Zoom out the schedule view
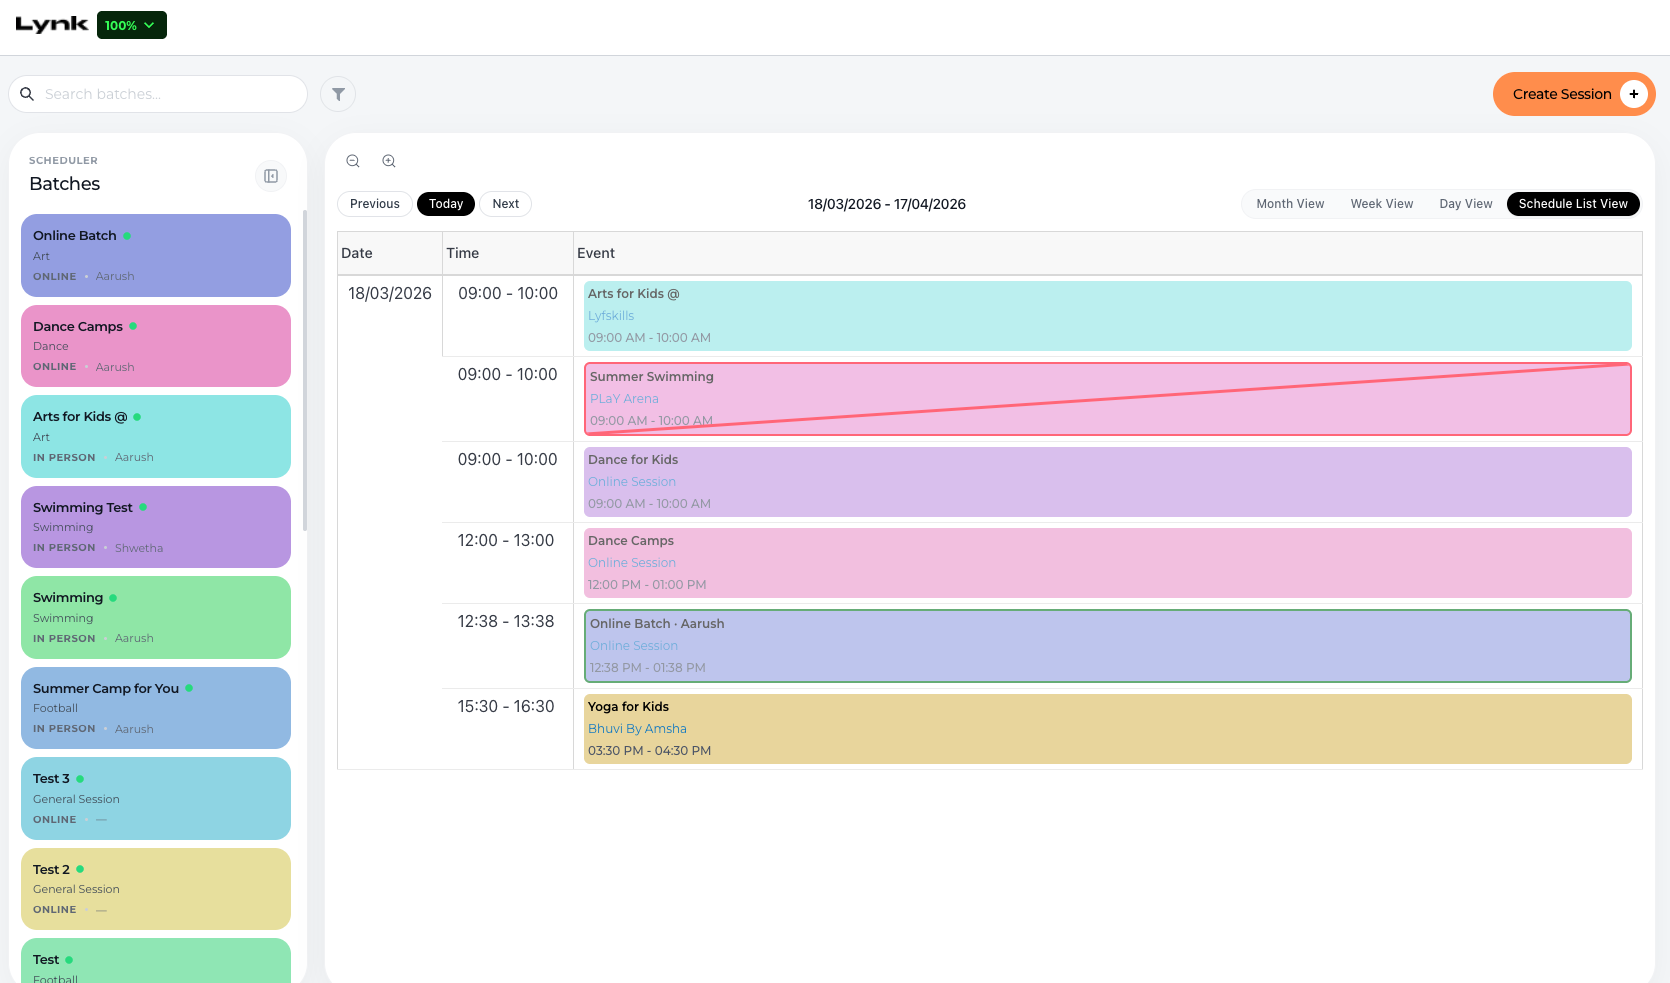Screen dimensions: 1670x983 coord(353,161)
